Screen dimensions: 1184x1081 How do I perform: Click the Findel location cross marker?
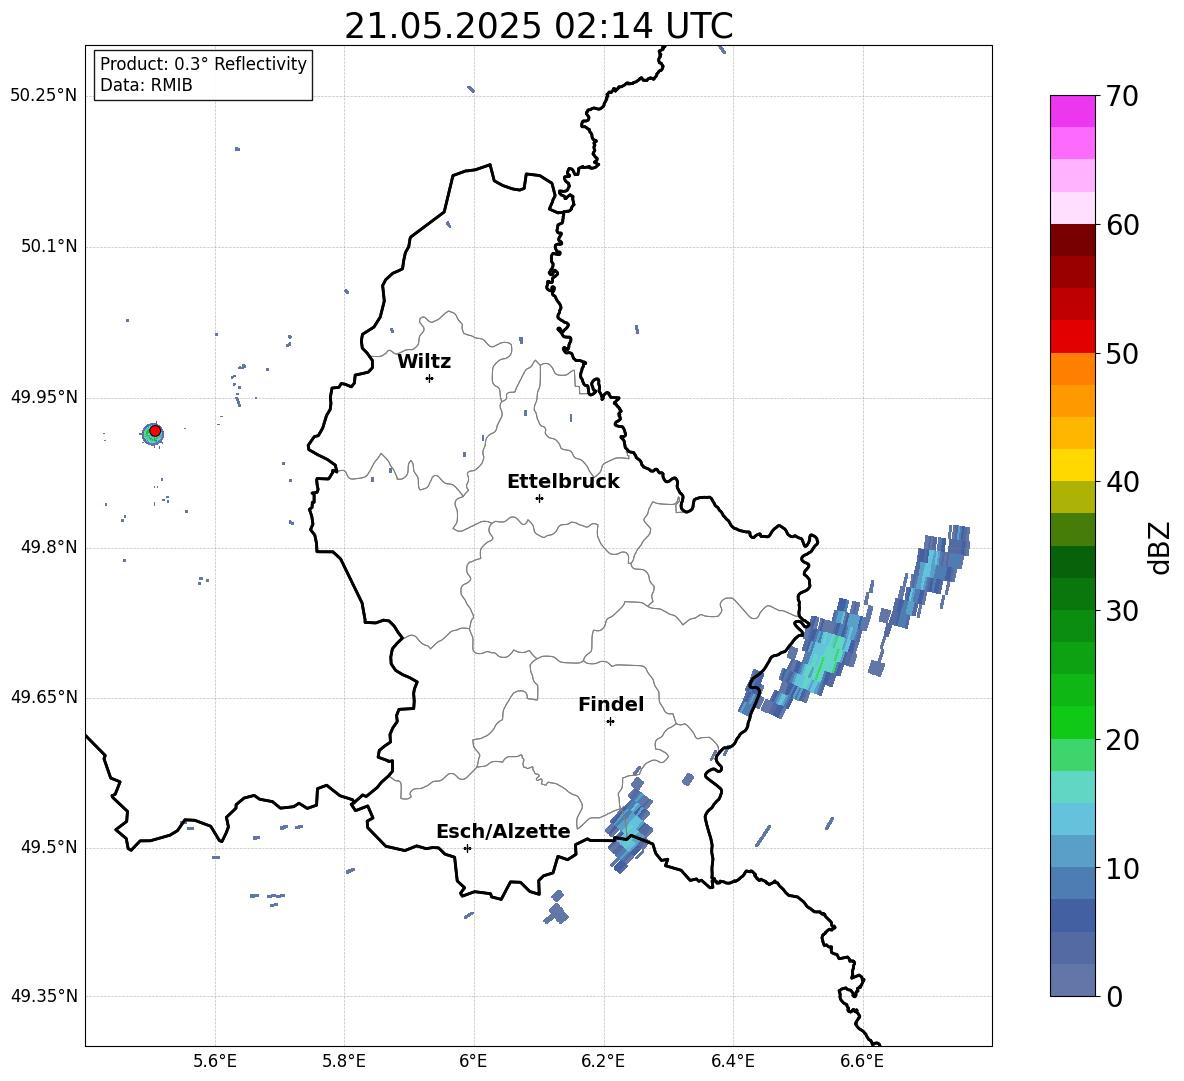(x=610, y=722)
